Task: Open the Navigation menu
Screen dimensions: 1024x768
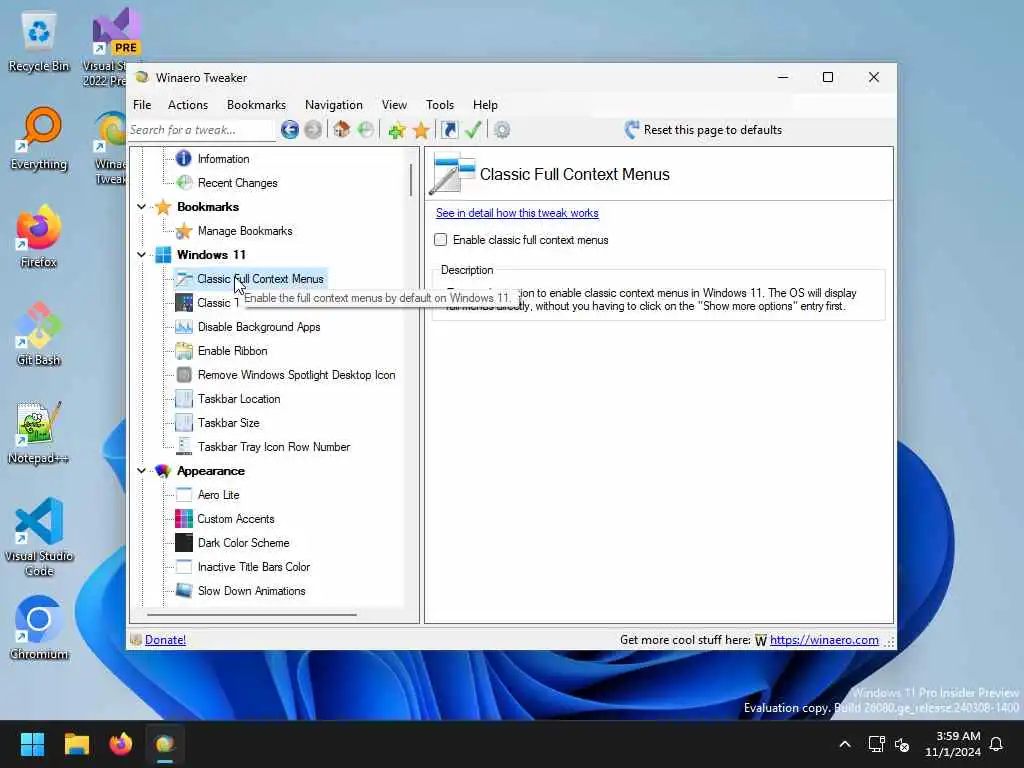Action: coord(334,105)
